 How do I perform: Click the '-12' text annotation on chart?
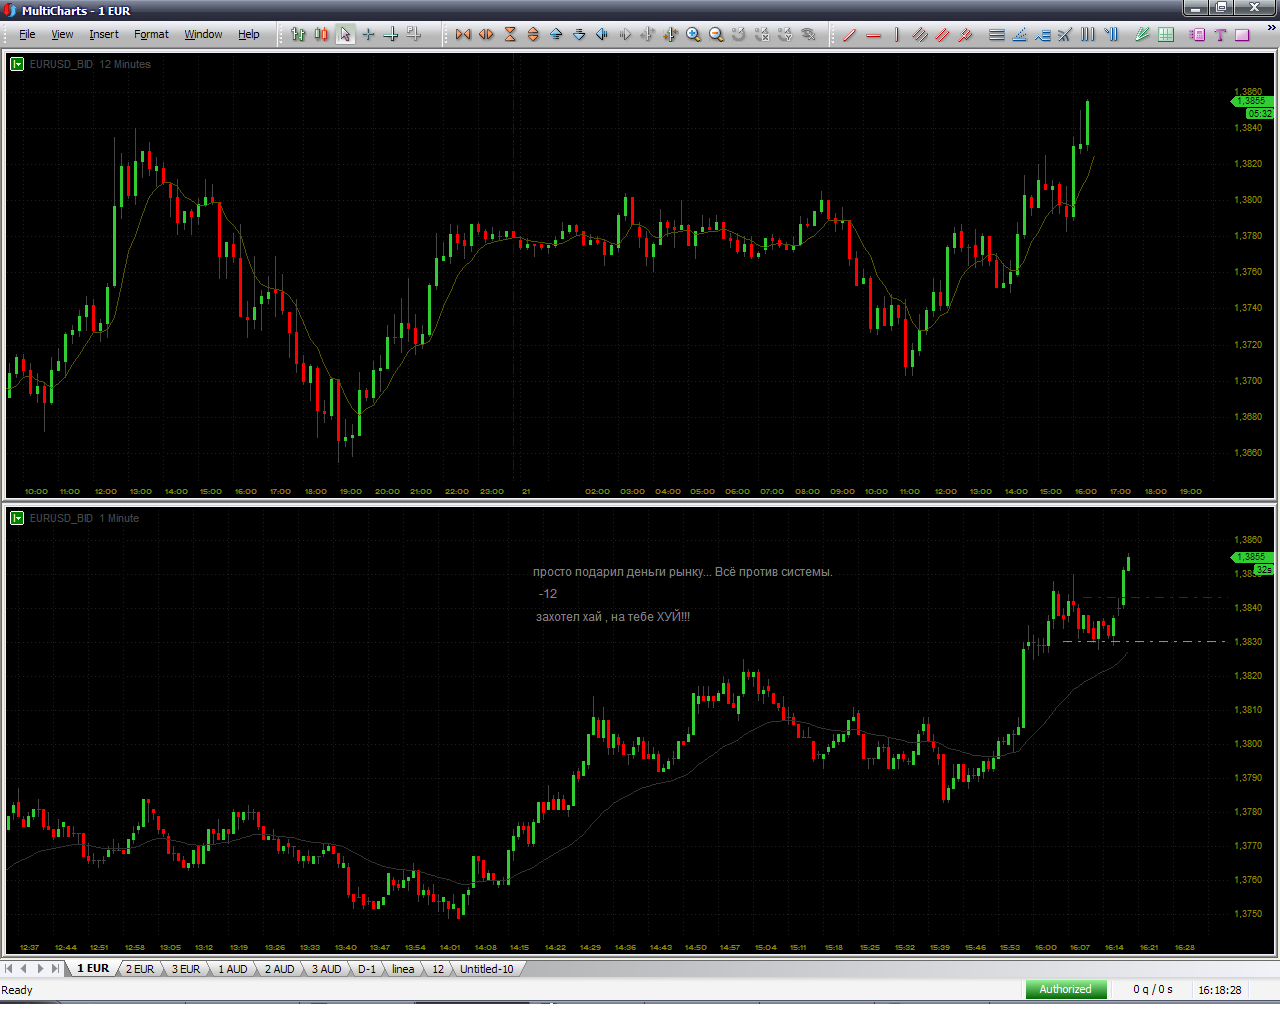pos(548,594)
